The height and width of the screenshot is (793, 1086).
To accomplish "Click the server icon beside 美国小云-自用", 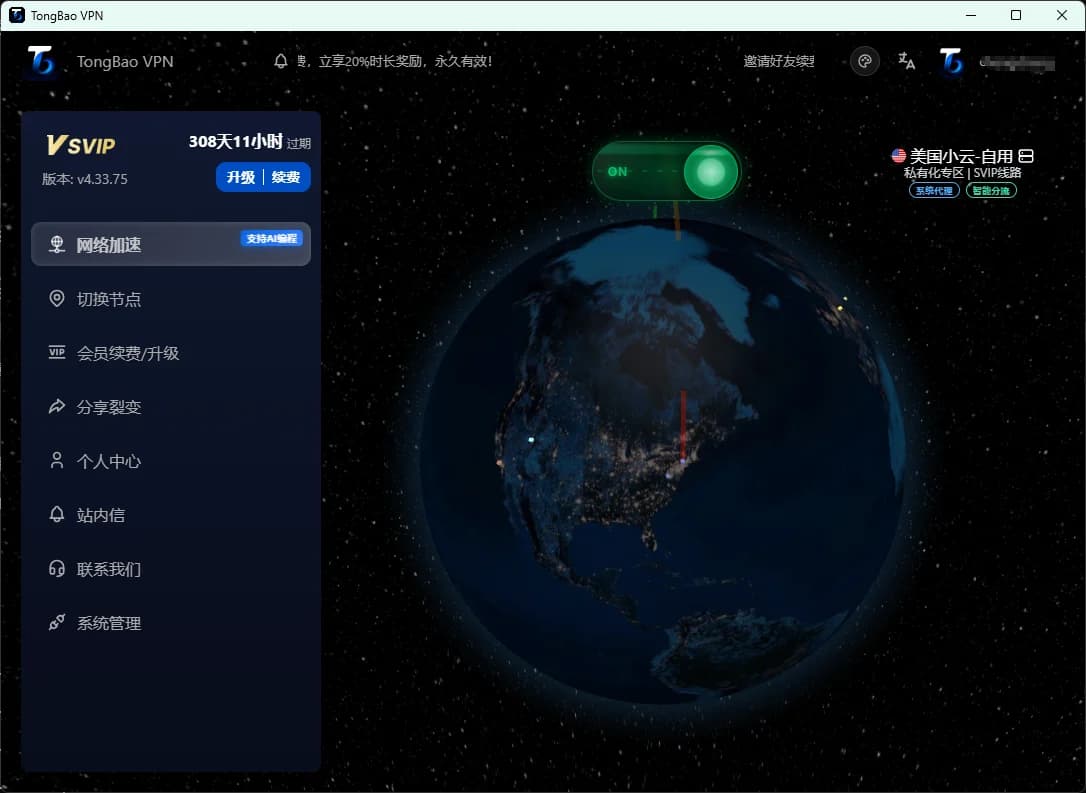I will click(1025, 156).
